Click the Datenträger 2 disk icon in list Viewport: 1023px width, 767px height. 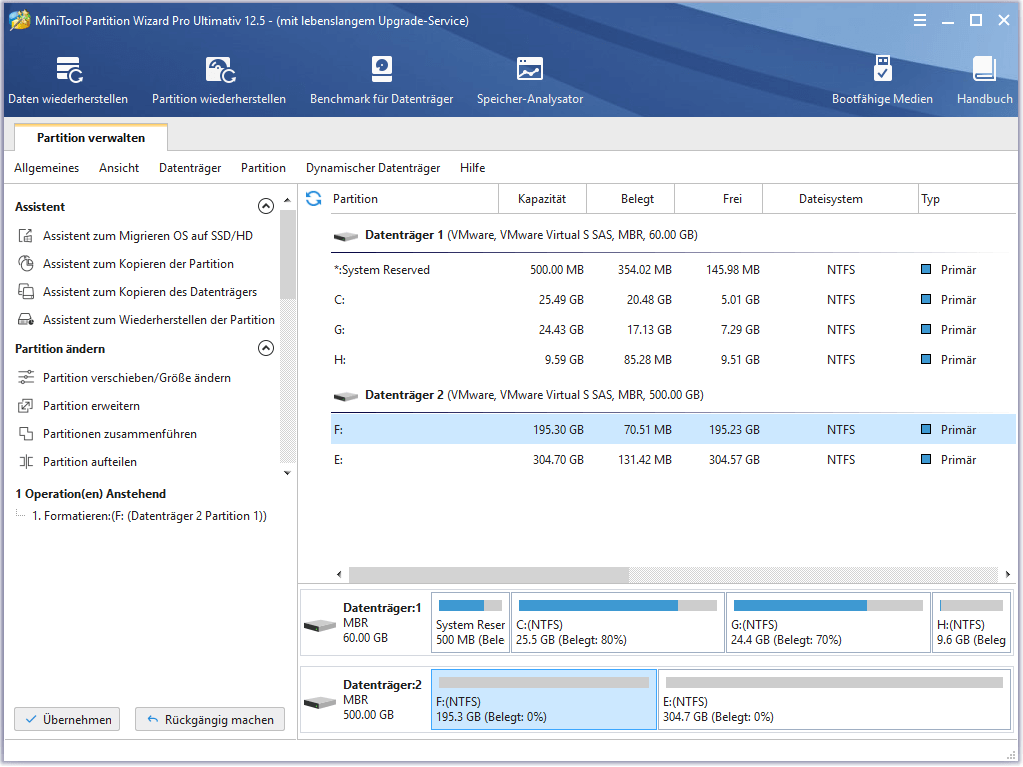click(x=346, y=396)
